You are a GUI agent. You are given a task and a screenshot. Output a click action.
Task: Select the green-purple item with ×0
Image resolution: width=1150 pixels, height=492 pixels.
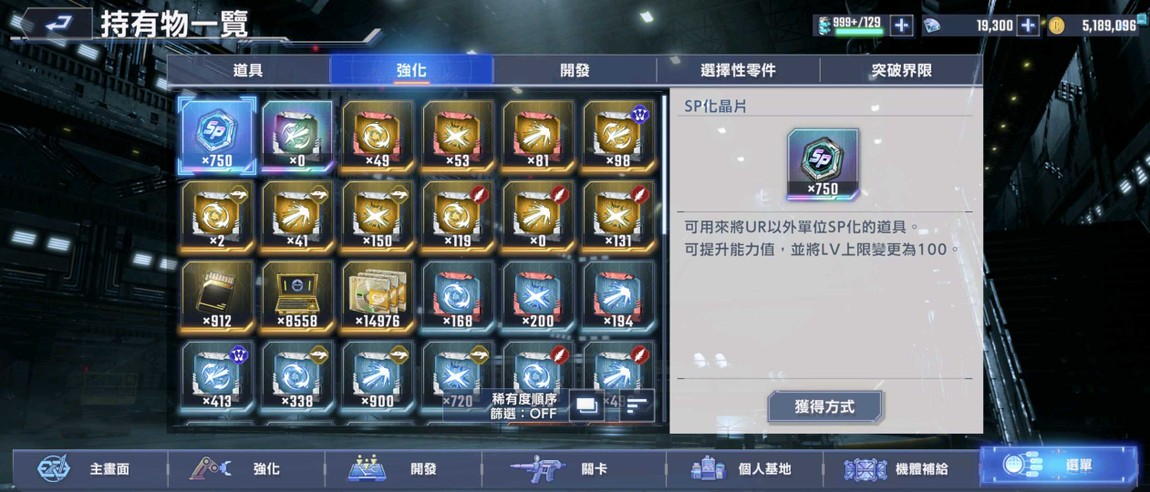tap(297, 136)
